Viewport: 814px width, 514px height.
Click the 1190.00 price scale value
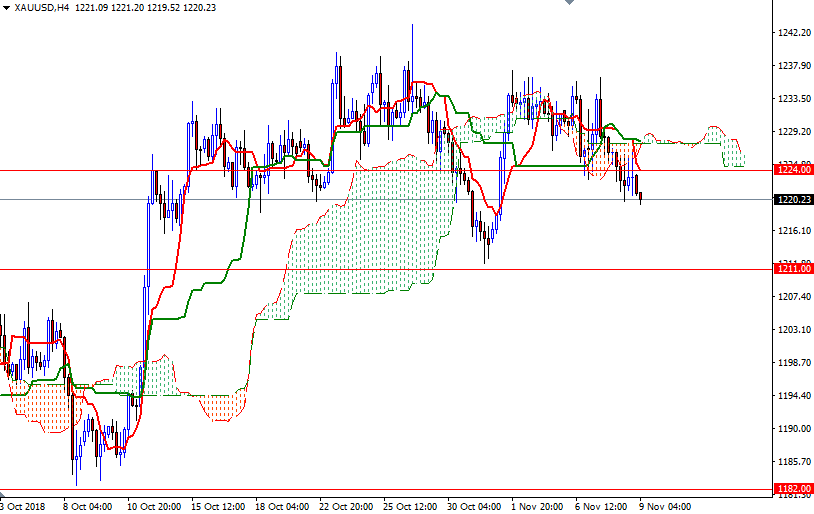[x=794, y=429]
